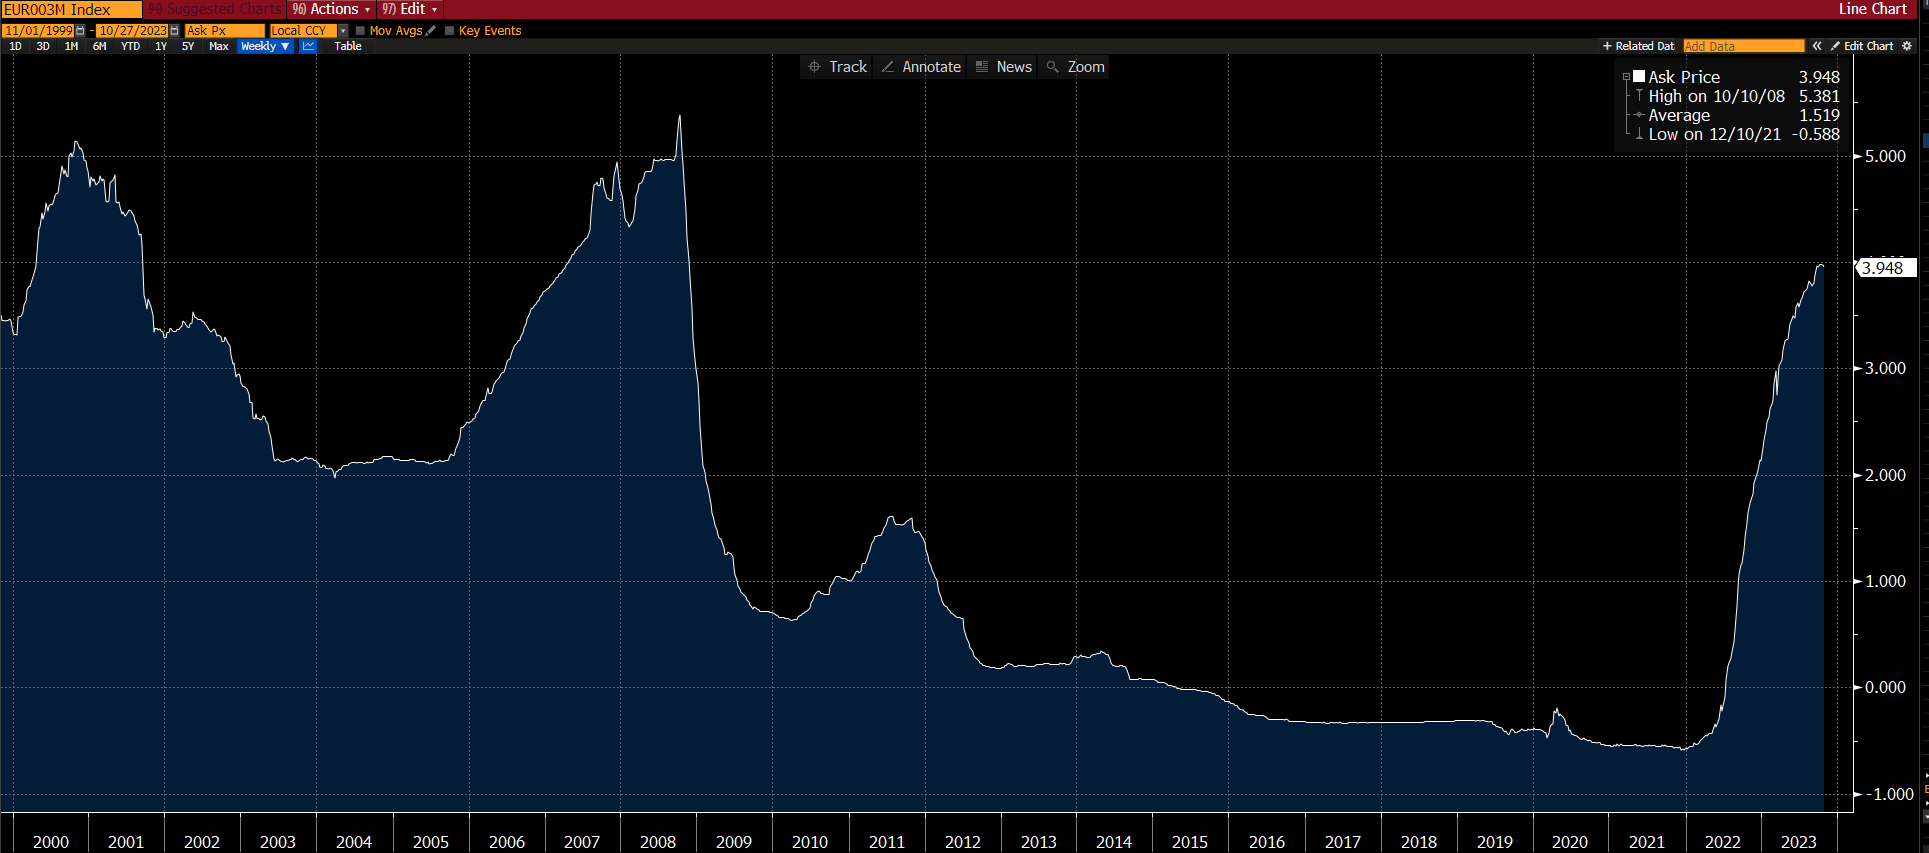Click the Mov Avgs pencil edit icon
Image resolution: width=1929 pixels, height=853 pixels.
[x=431, y=31]
